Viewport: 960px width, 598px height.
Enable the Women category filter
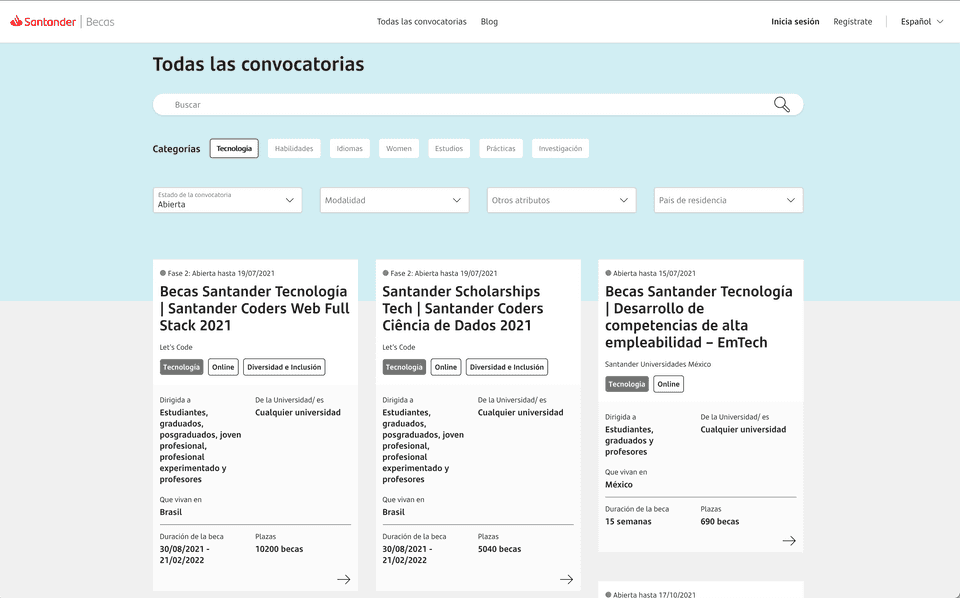coord(399,148)
